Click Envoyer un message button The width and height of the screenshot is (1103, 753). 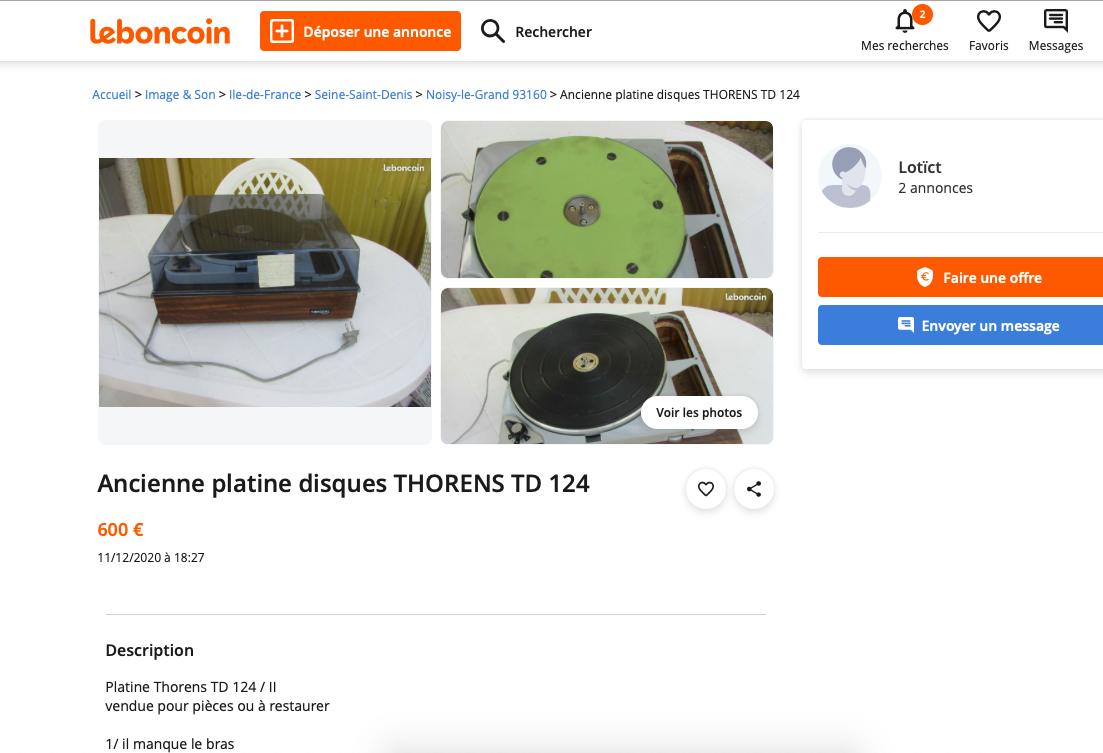pos(960,325)
